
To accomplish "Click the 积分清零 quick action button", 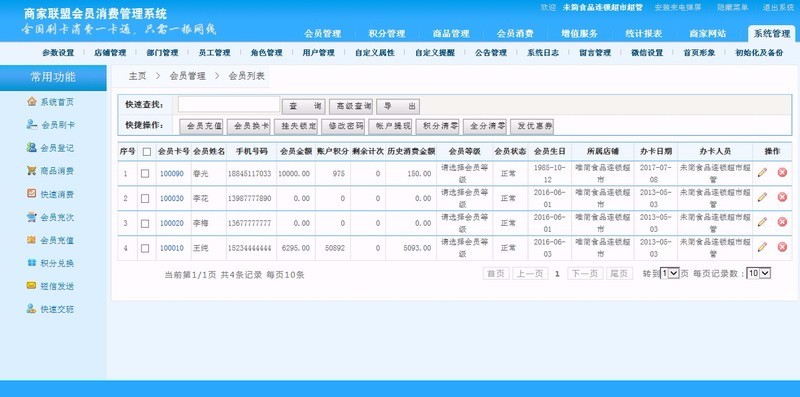I will click(x=437, y=127).
